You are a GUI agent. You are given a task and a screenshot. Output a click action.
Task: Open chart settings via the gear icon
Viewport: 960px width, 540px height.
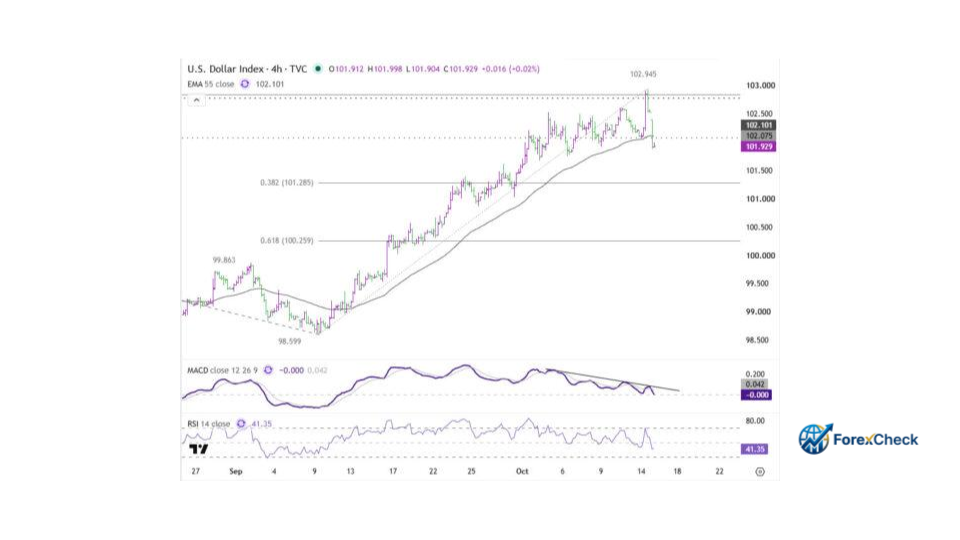[x=760, y=471]
